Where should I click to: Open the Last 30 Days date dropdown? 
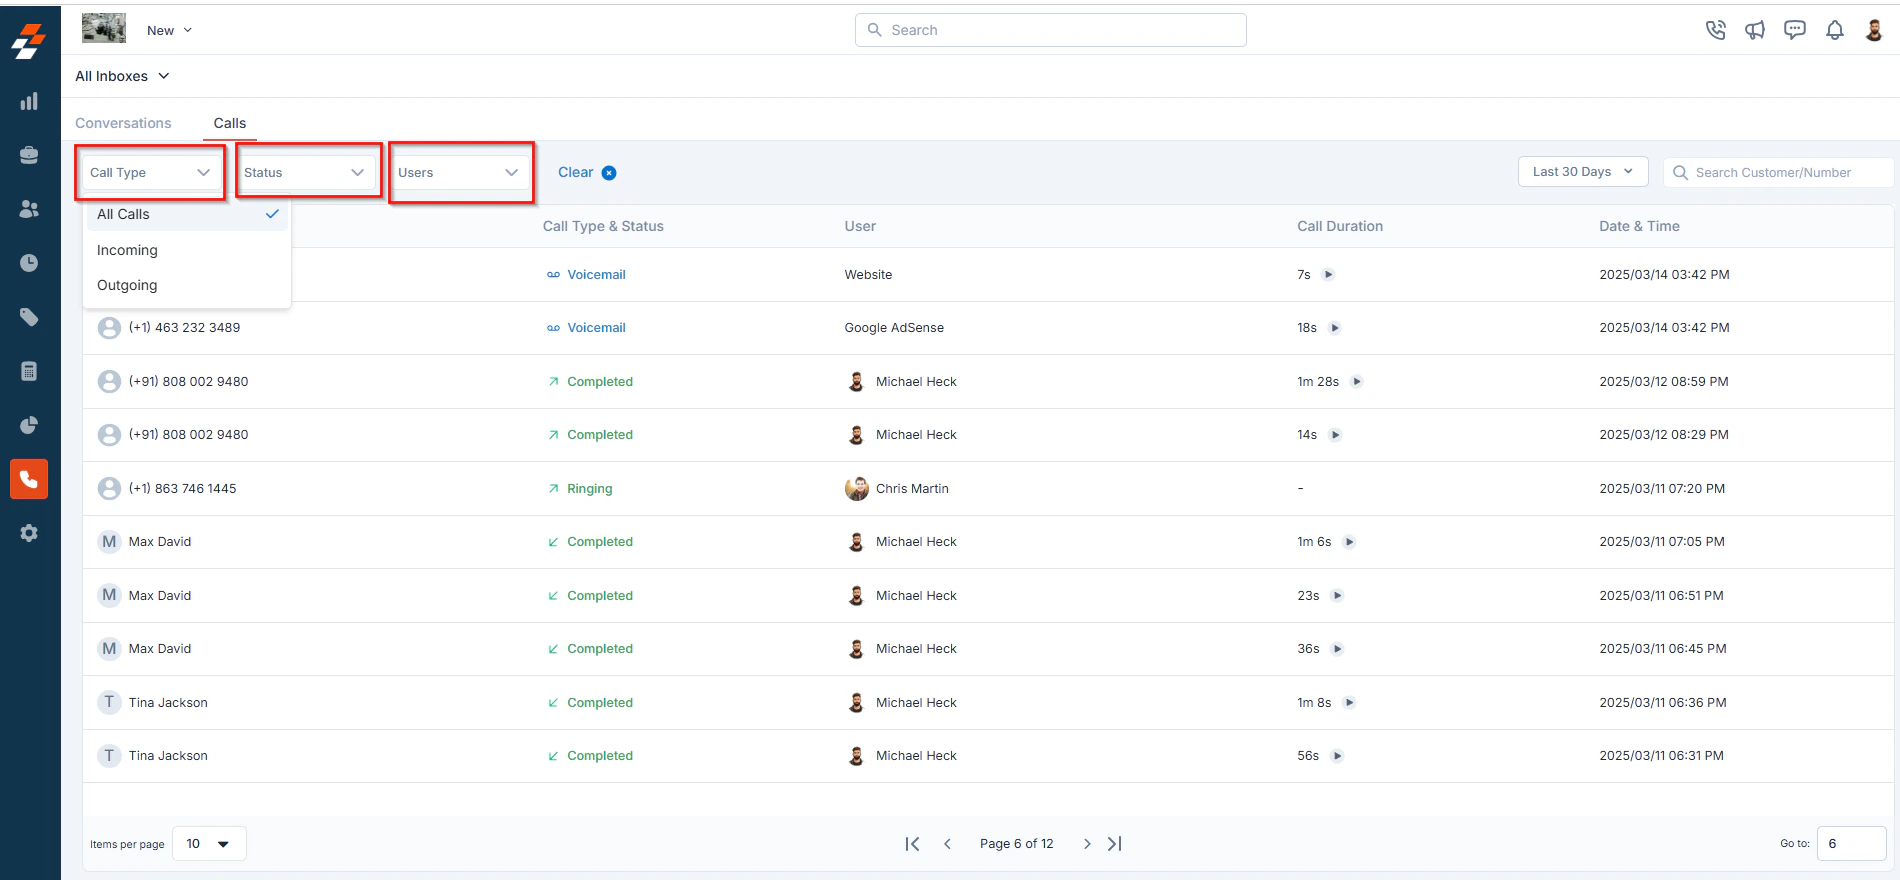click(1583, 171)
